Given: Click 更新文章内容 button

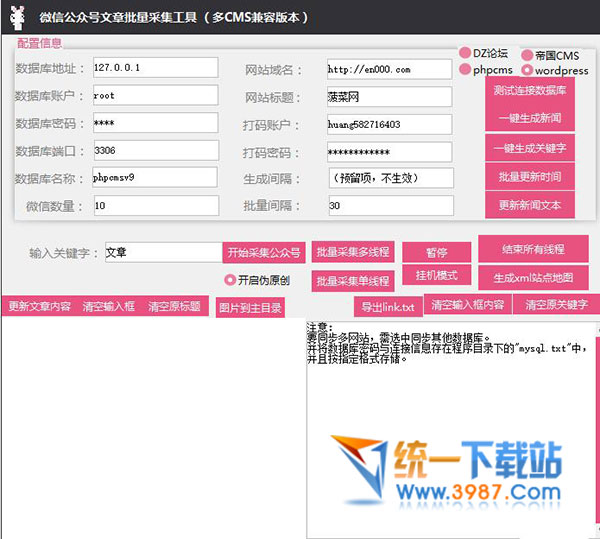Looking at the screenshot, I should tap(40, 306).
